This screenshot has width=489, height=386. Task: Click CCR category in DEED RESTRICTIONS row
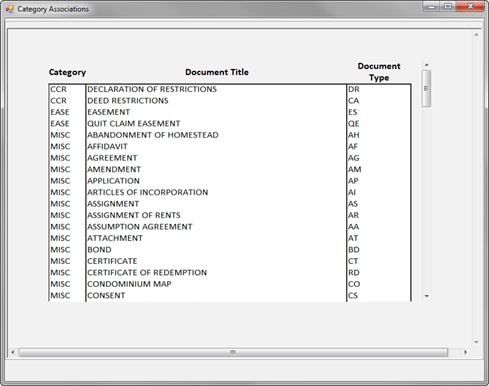[58, 101]
